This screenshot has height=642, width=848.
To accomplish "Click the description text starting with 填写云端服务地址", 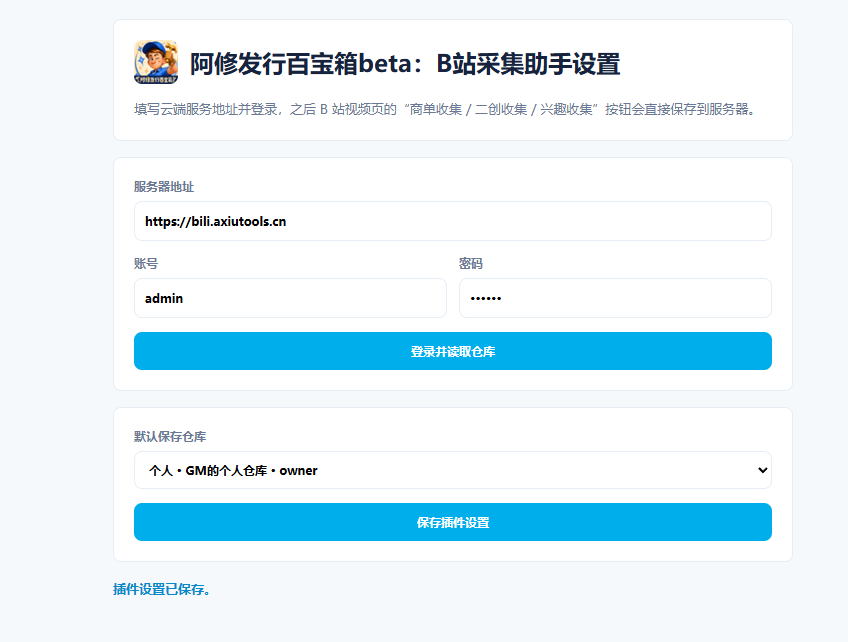I will point(445,109).
